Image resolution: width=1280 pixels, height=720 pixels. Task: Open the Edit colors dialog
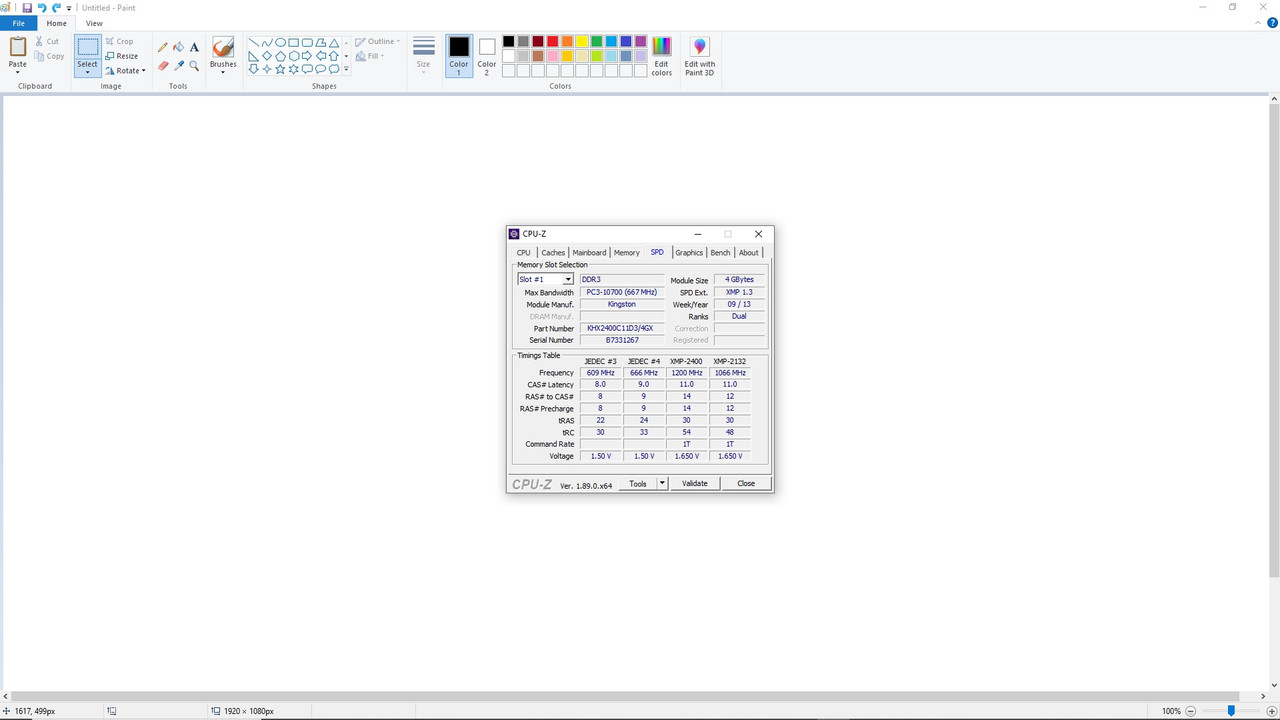pyautogui.click(x=662, y=56)
